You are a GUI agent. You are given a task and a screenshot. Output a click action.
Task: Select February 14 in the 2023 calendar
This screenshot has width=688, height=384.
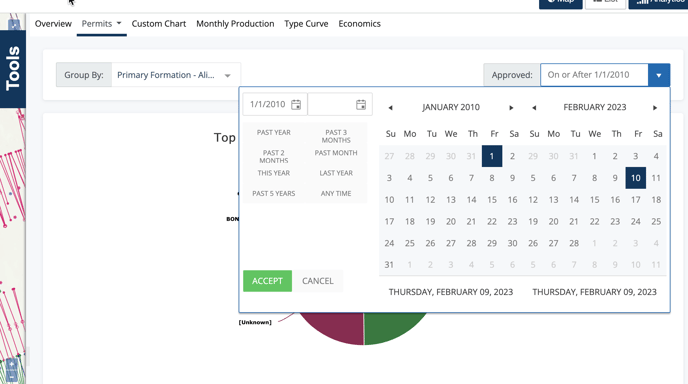tap(574, 200)
